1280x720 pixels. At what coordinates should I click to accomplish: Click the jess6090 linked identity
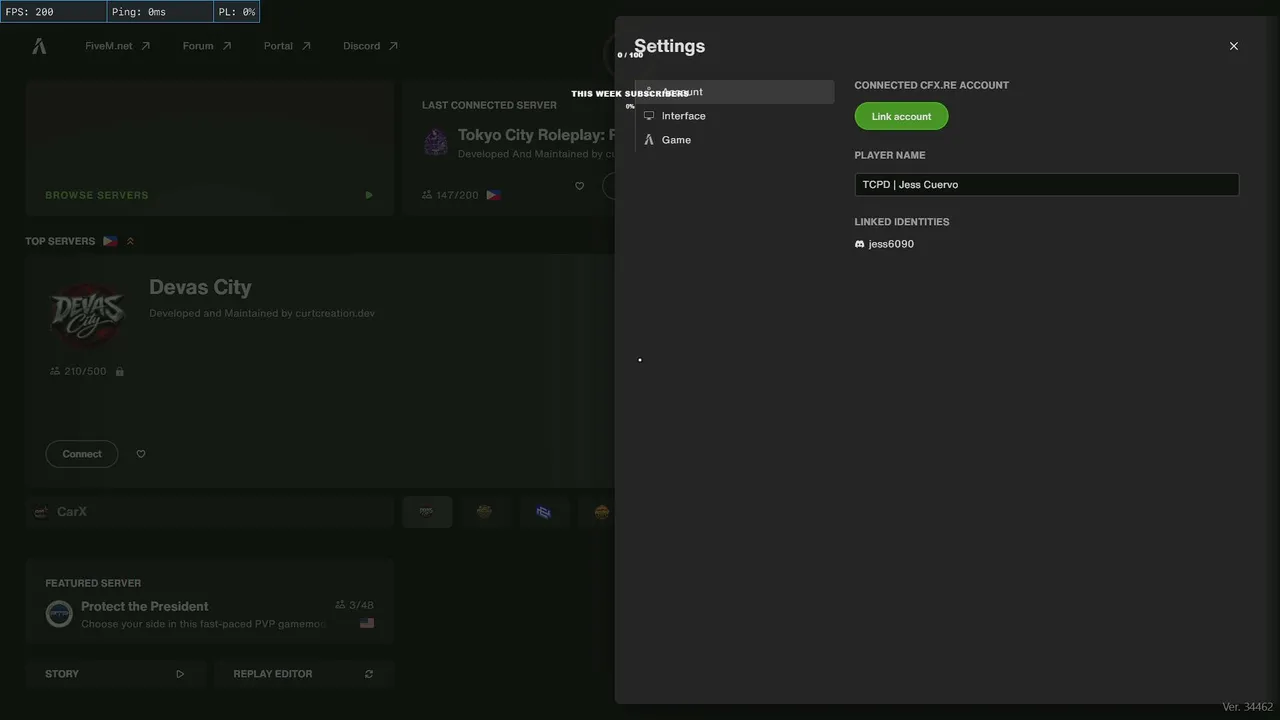(891, 244)
